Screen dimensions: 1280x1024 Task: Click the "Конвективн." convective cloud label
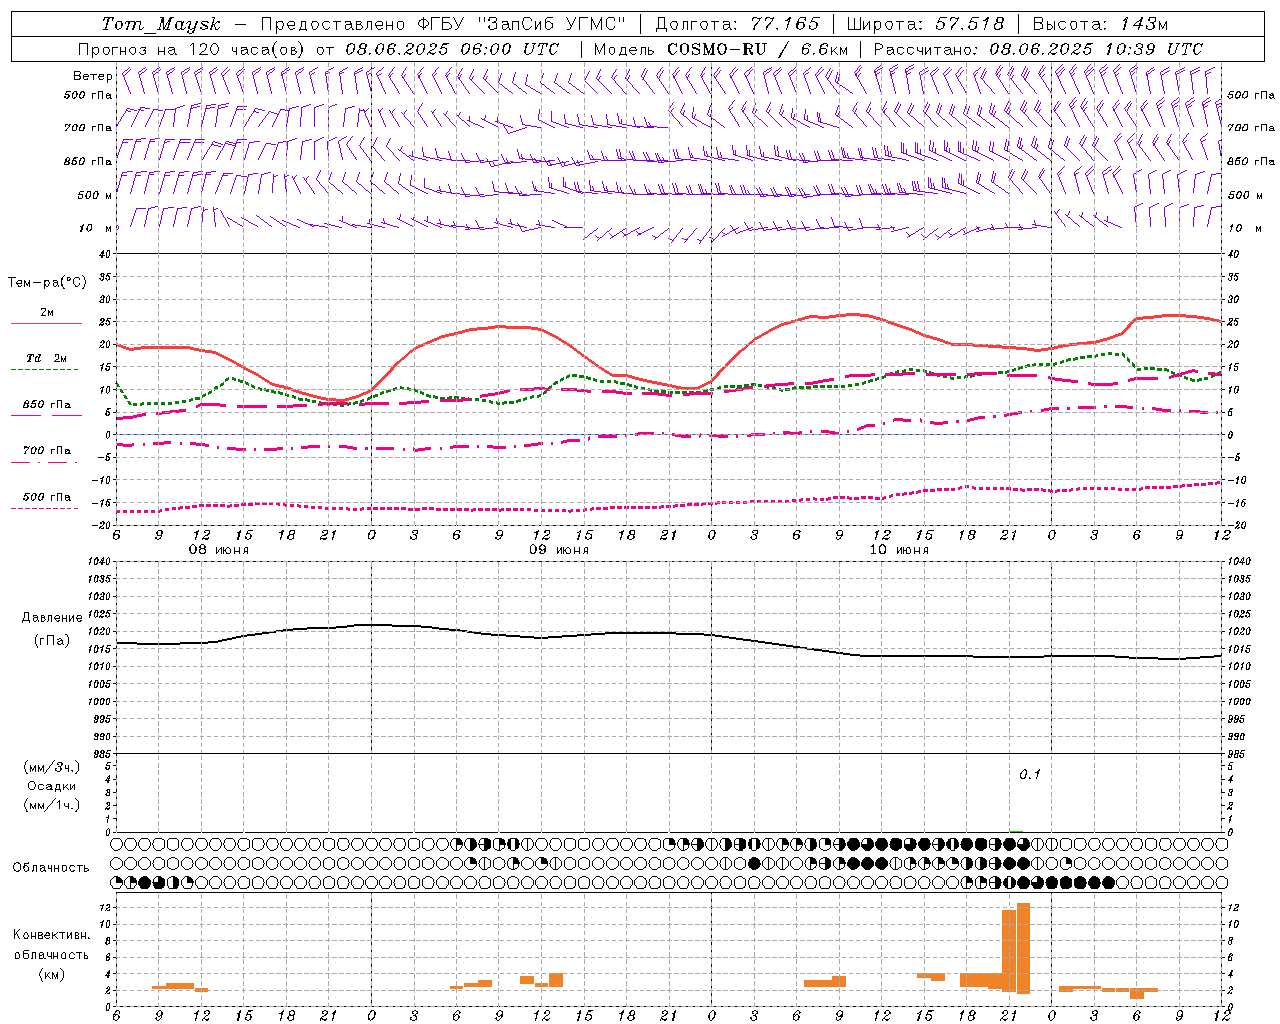pos(51,935)
